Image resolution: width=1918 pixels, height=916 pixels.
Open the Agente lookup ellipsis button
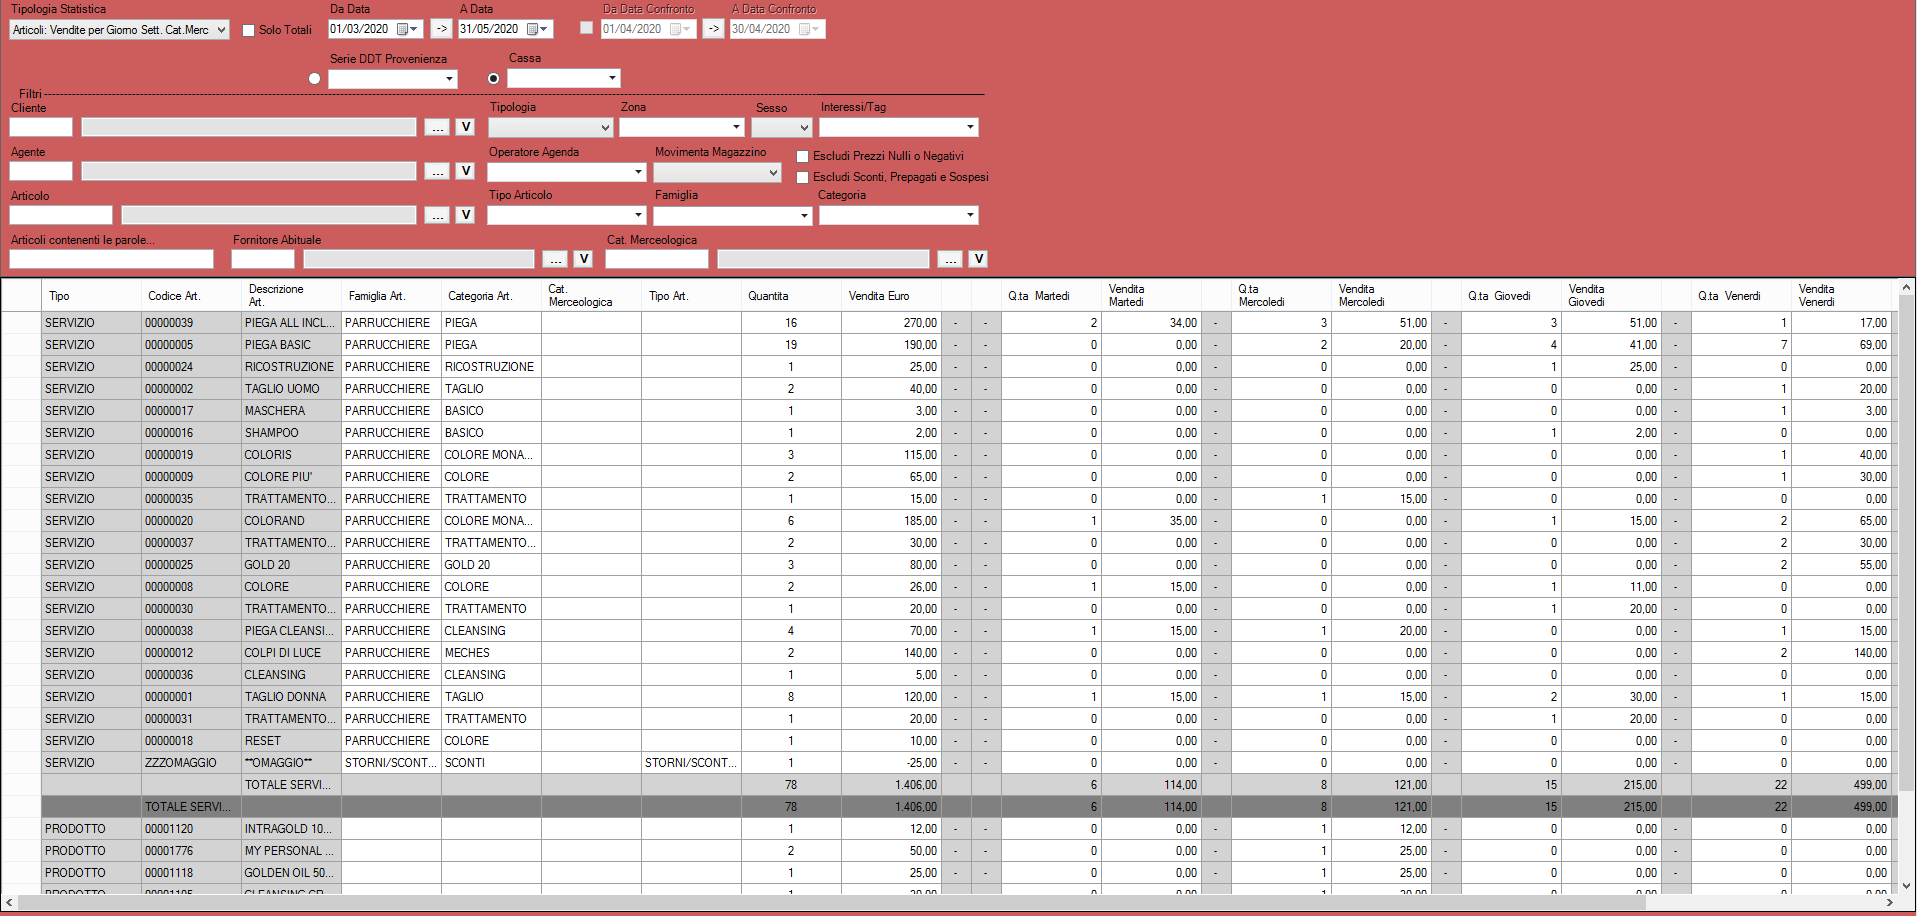coord(437,171)
